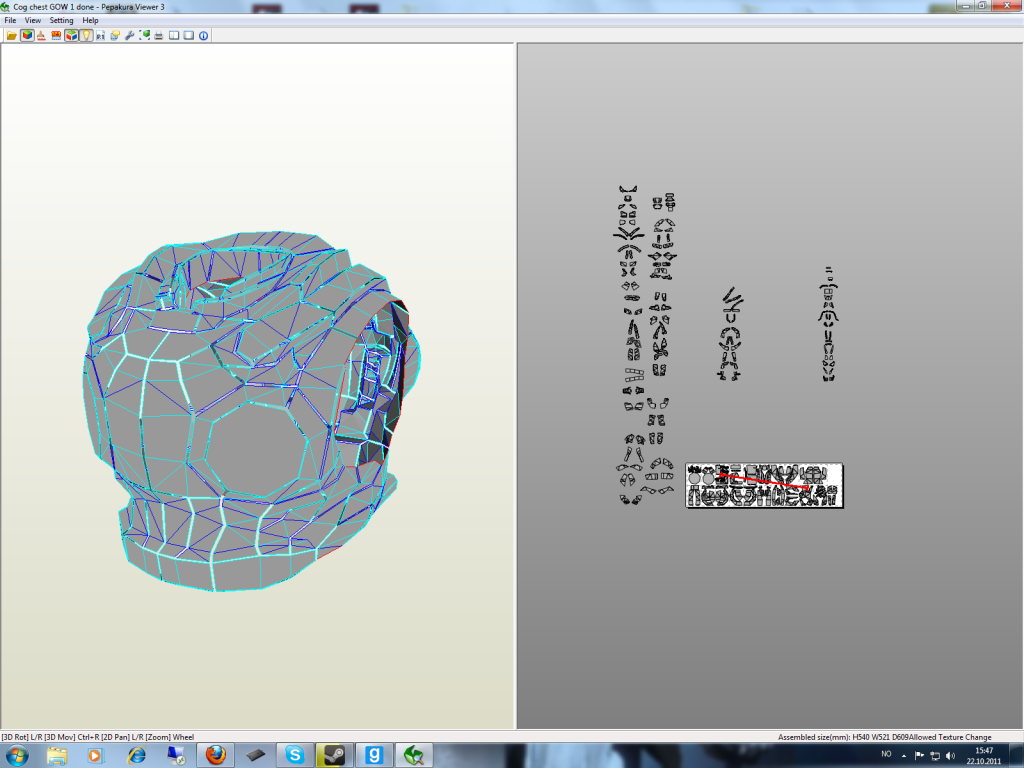Open Windows Explorer from the taskbar
1024x768 pixels.
point(57,756)
